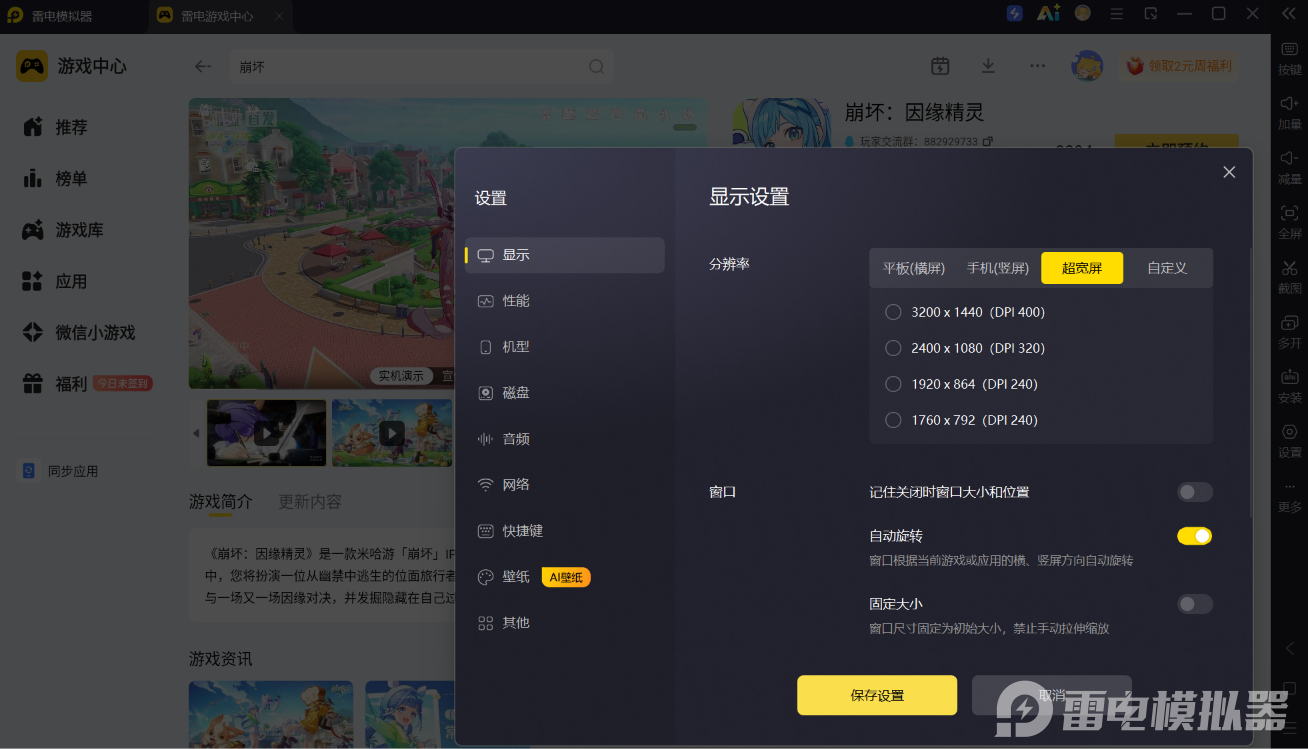Open 网络 settings category

pos(565,485)
